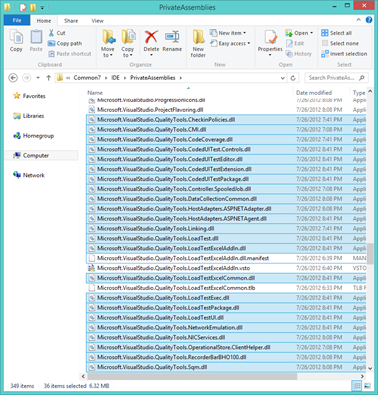The width and height of the screenshot is (378, 395).
Task: Open the File tab
Action: tap(17, 20)
